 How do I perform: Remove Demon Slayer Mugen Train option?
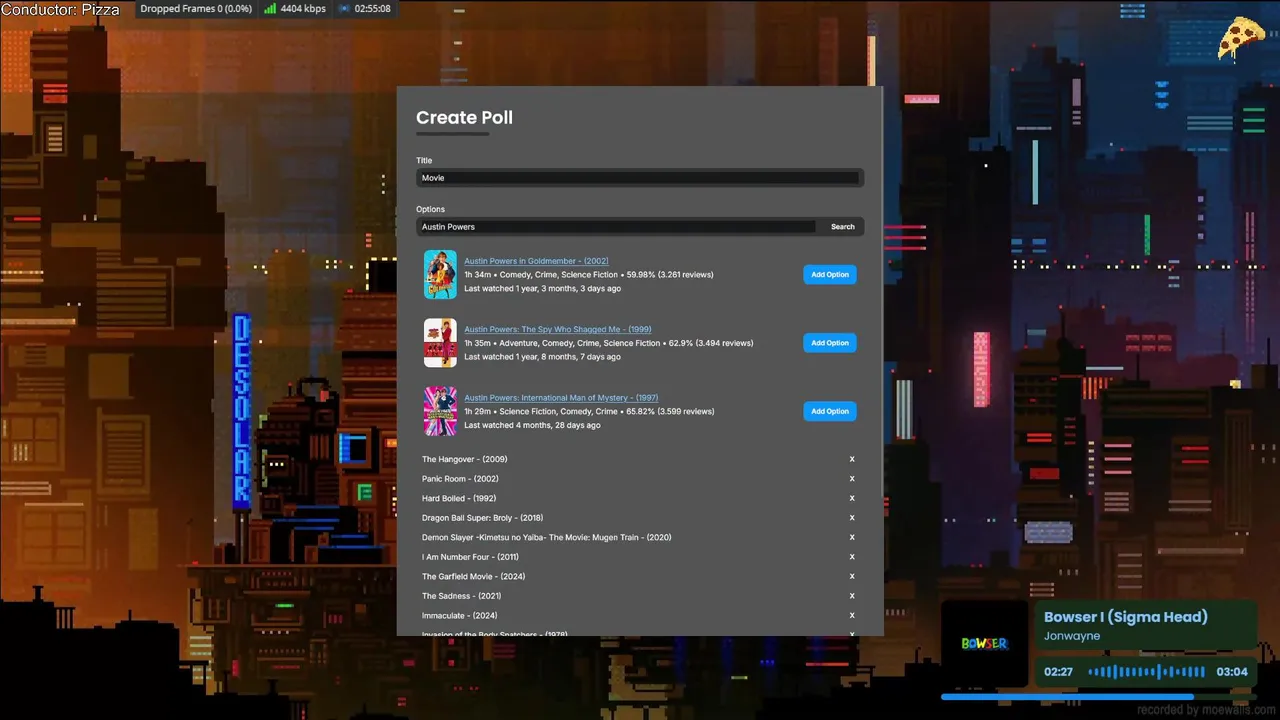pyautogui.click(x=852, y=537)
